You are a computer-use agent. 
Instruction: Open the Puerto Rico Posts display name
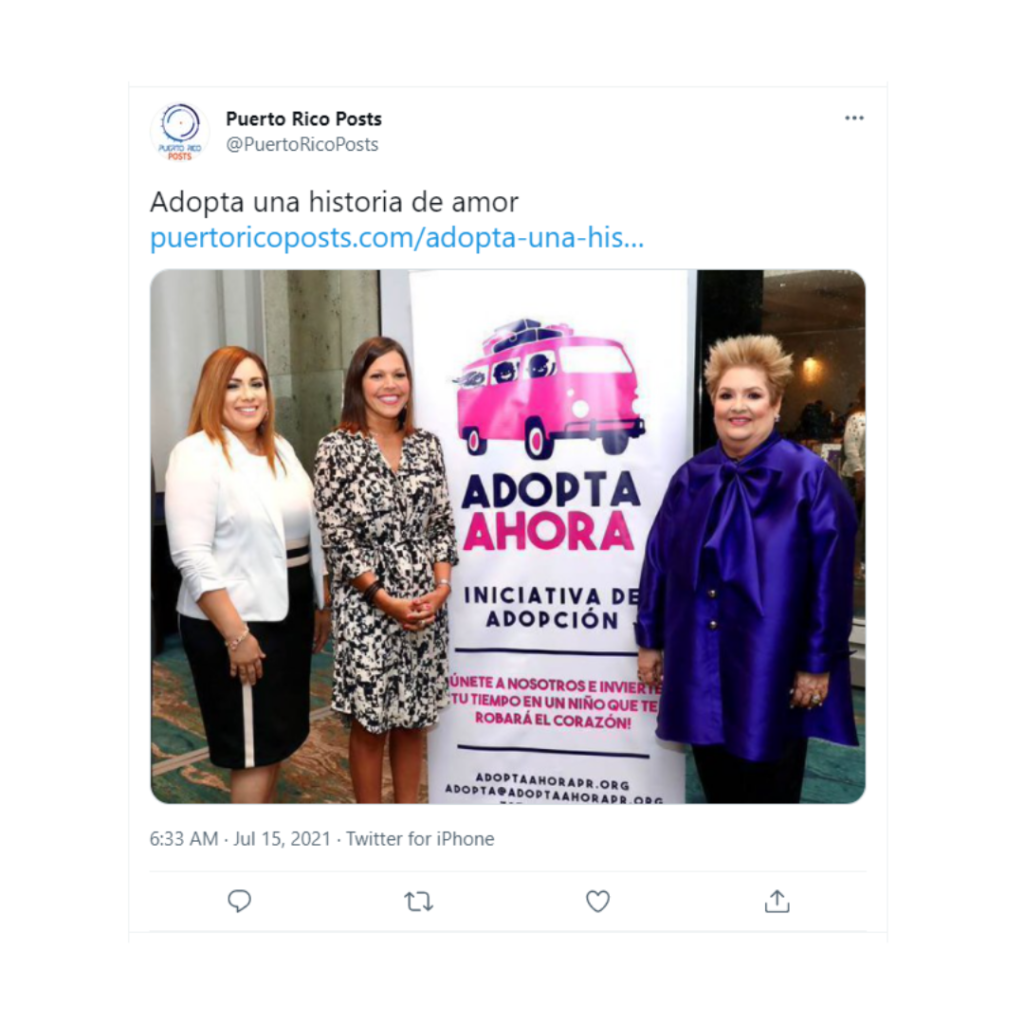[x=304, y=119]
